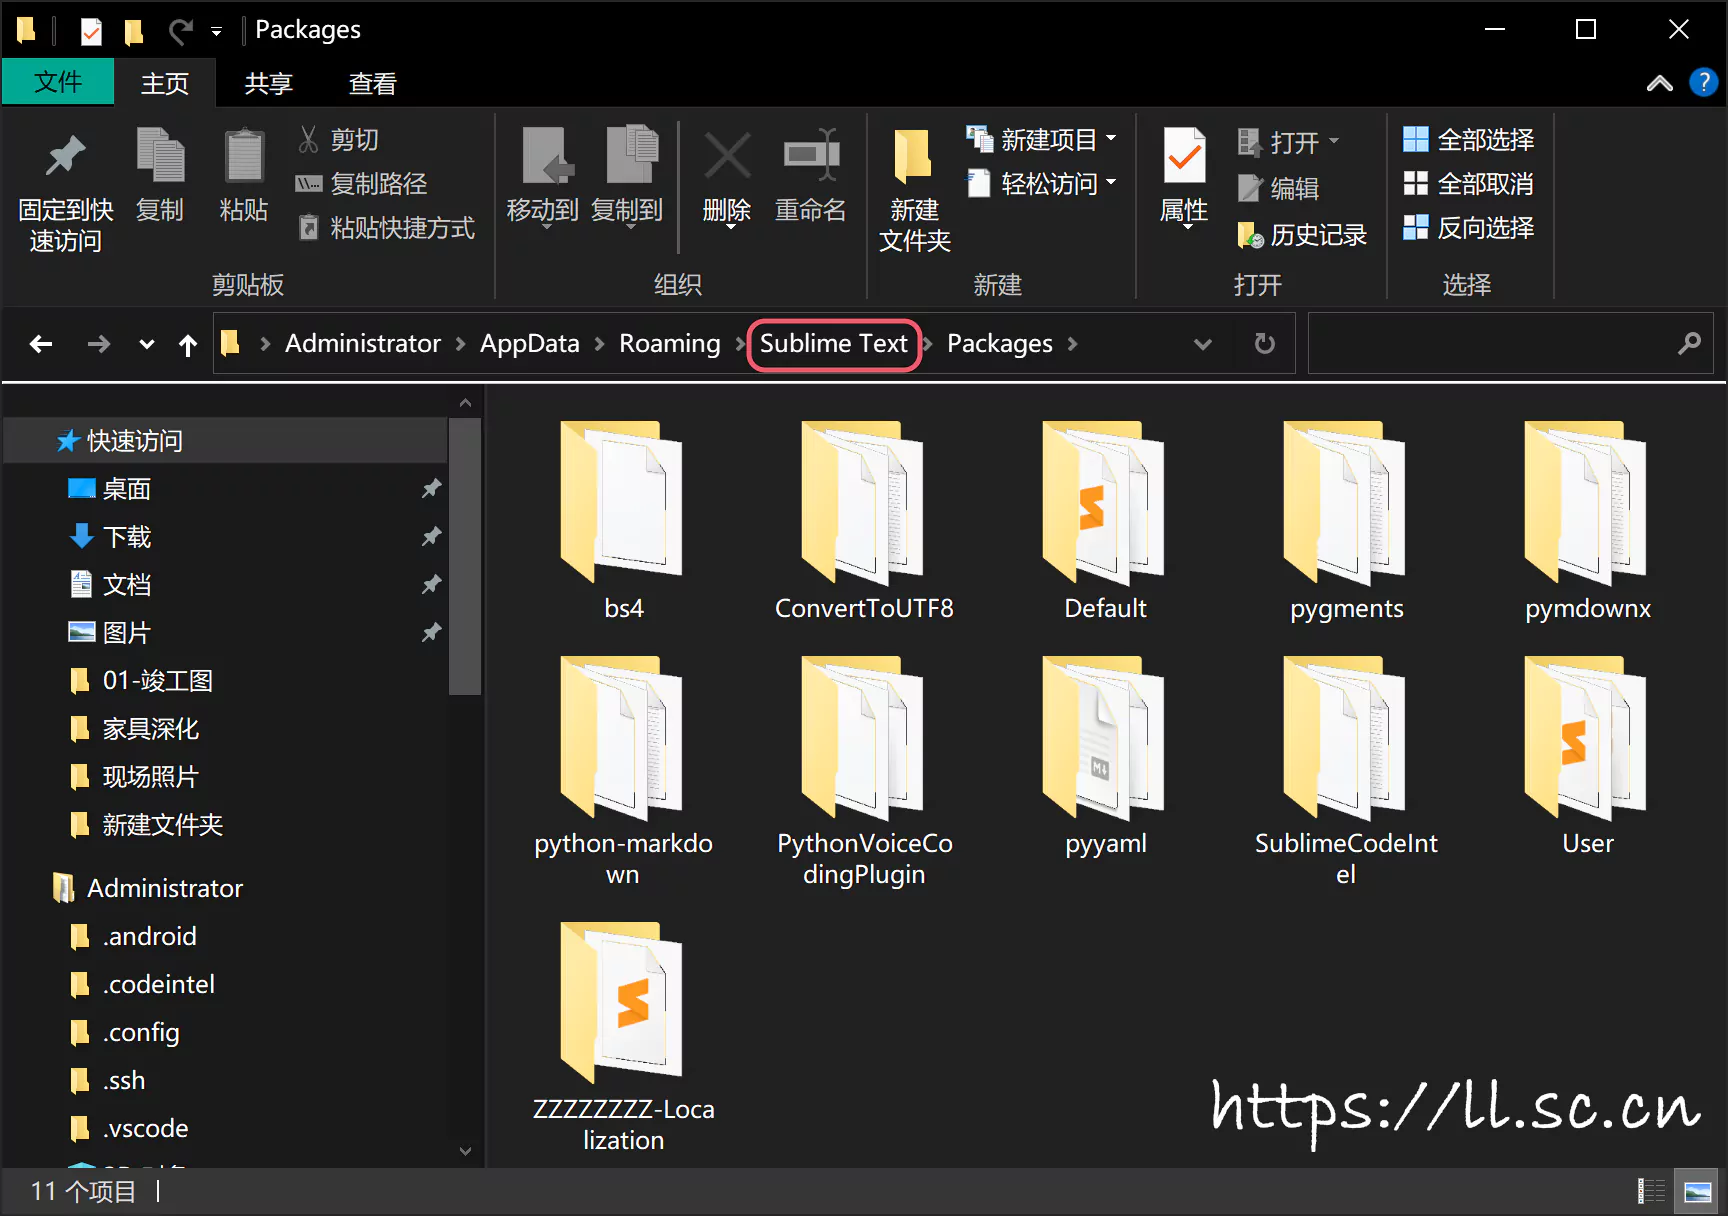The width and height of the screenshot is (1728, 1216).
Task: Expand the New item (新建项目) dropdown
Action: [x=1111, y=140]
